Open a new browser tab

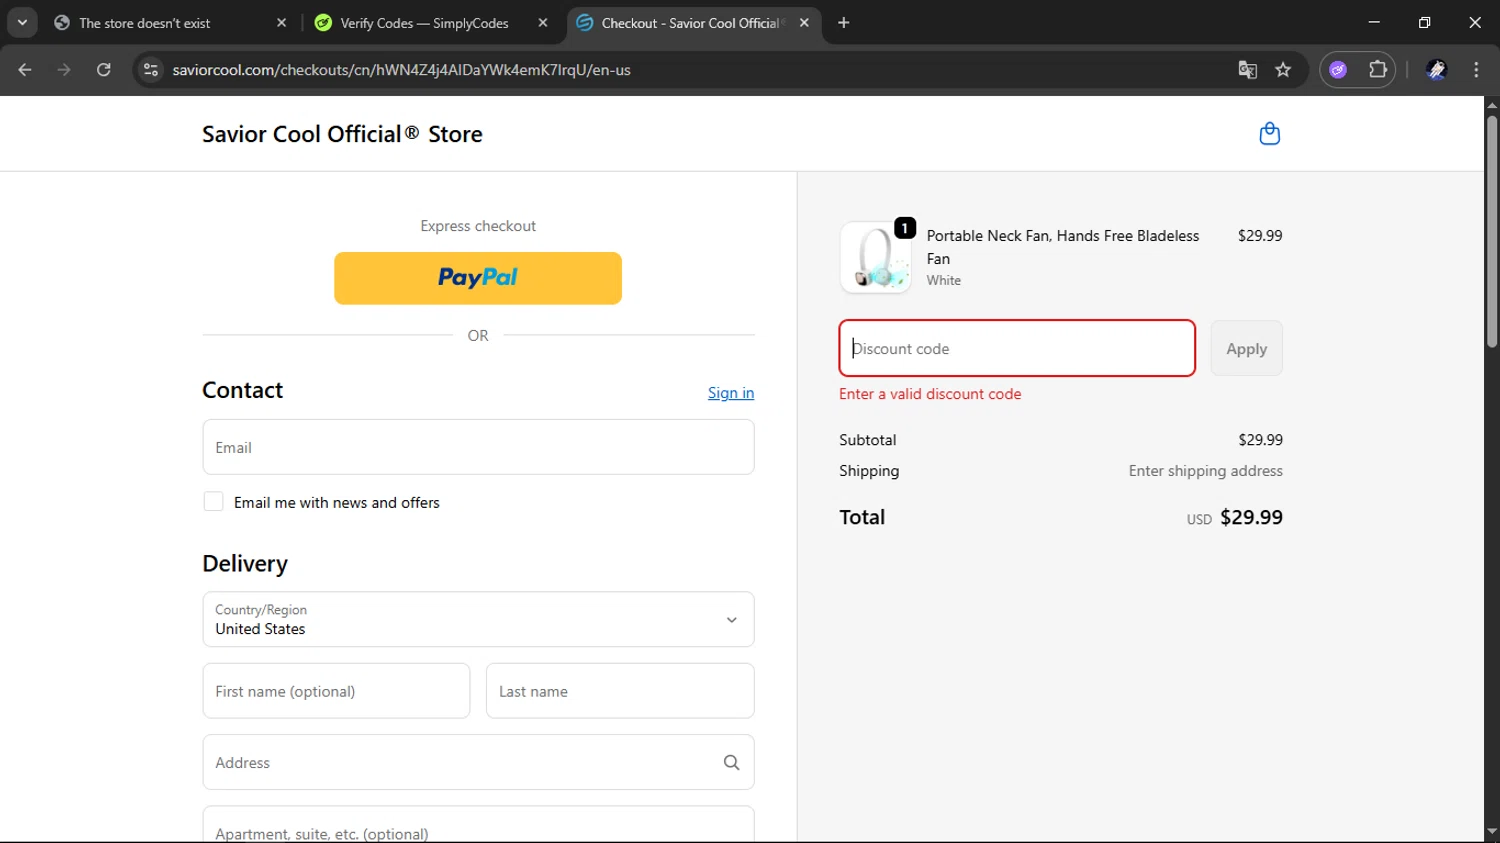pyautogui.click(x=844, y=23)
